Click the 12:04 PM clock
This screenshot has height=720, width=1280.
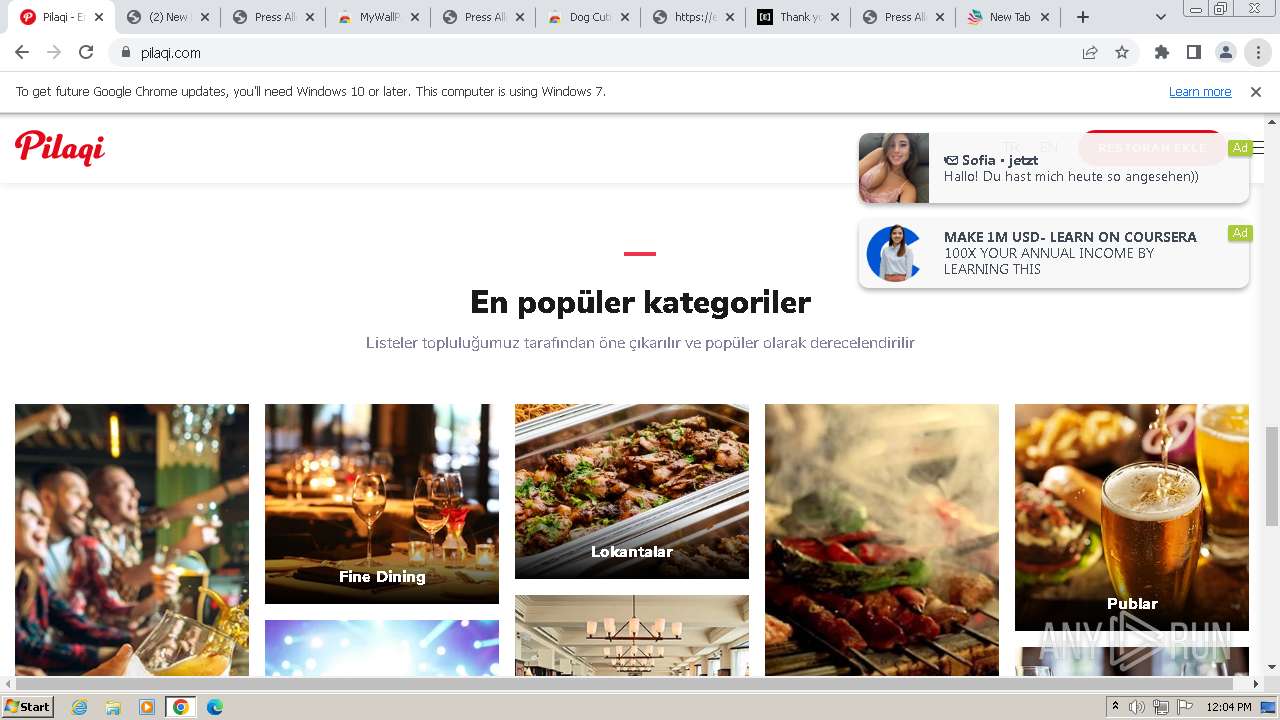click(1229, 707)
